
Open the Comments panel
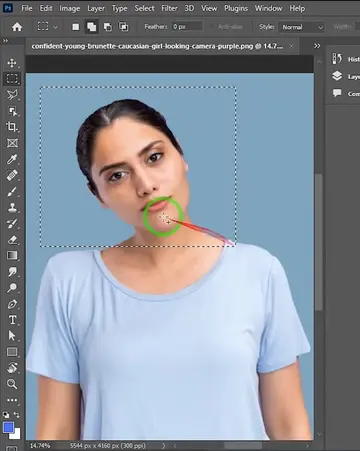[345, 94]
